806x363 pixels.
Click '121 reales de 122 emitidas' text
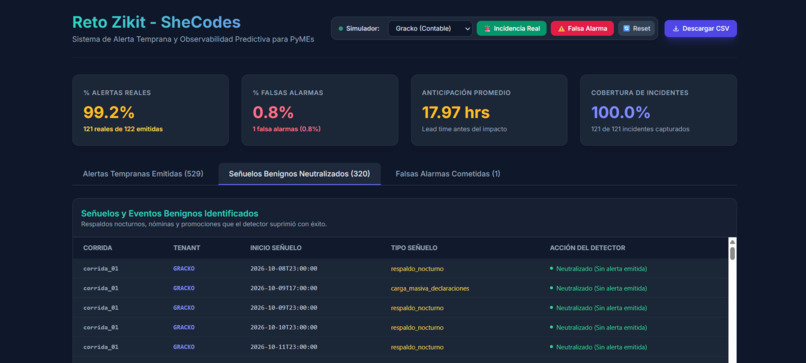coord(123,129)
